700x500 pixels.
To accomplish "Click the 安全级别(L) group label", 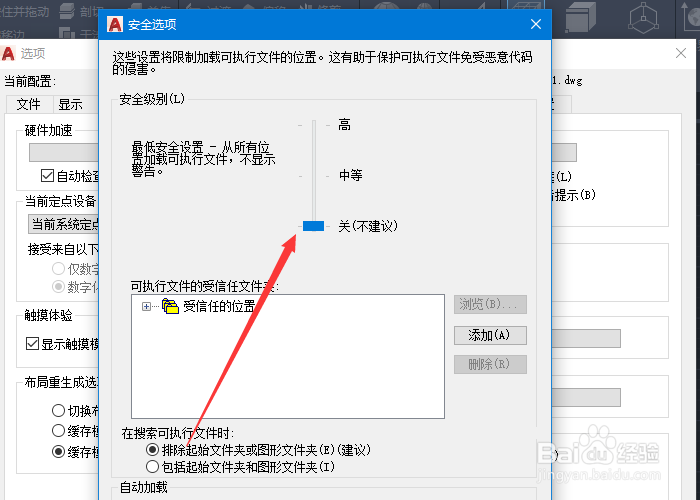I will 152,99.
